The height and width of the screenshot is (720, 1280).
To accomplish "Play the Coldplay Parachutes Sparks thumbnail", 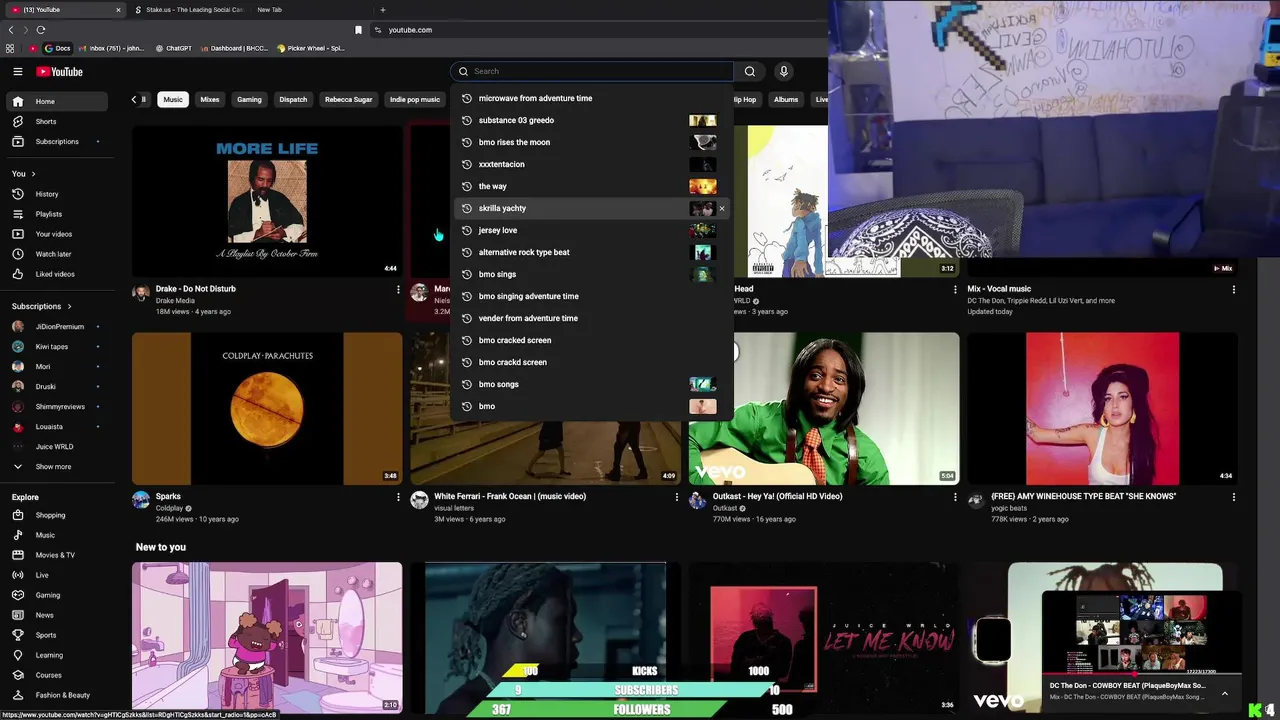I will click(267, 408).
